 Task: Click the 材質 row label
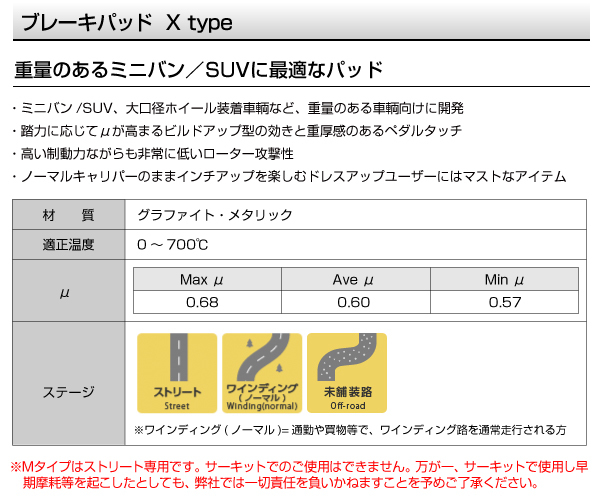coord(68,215)
